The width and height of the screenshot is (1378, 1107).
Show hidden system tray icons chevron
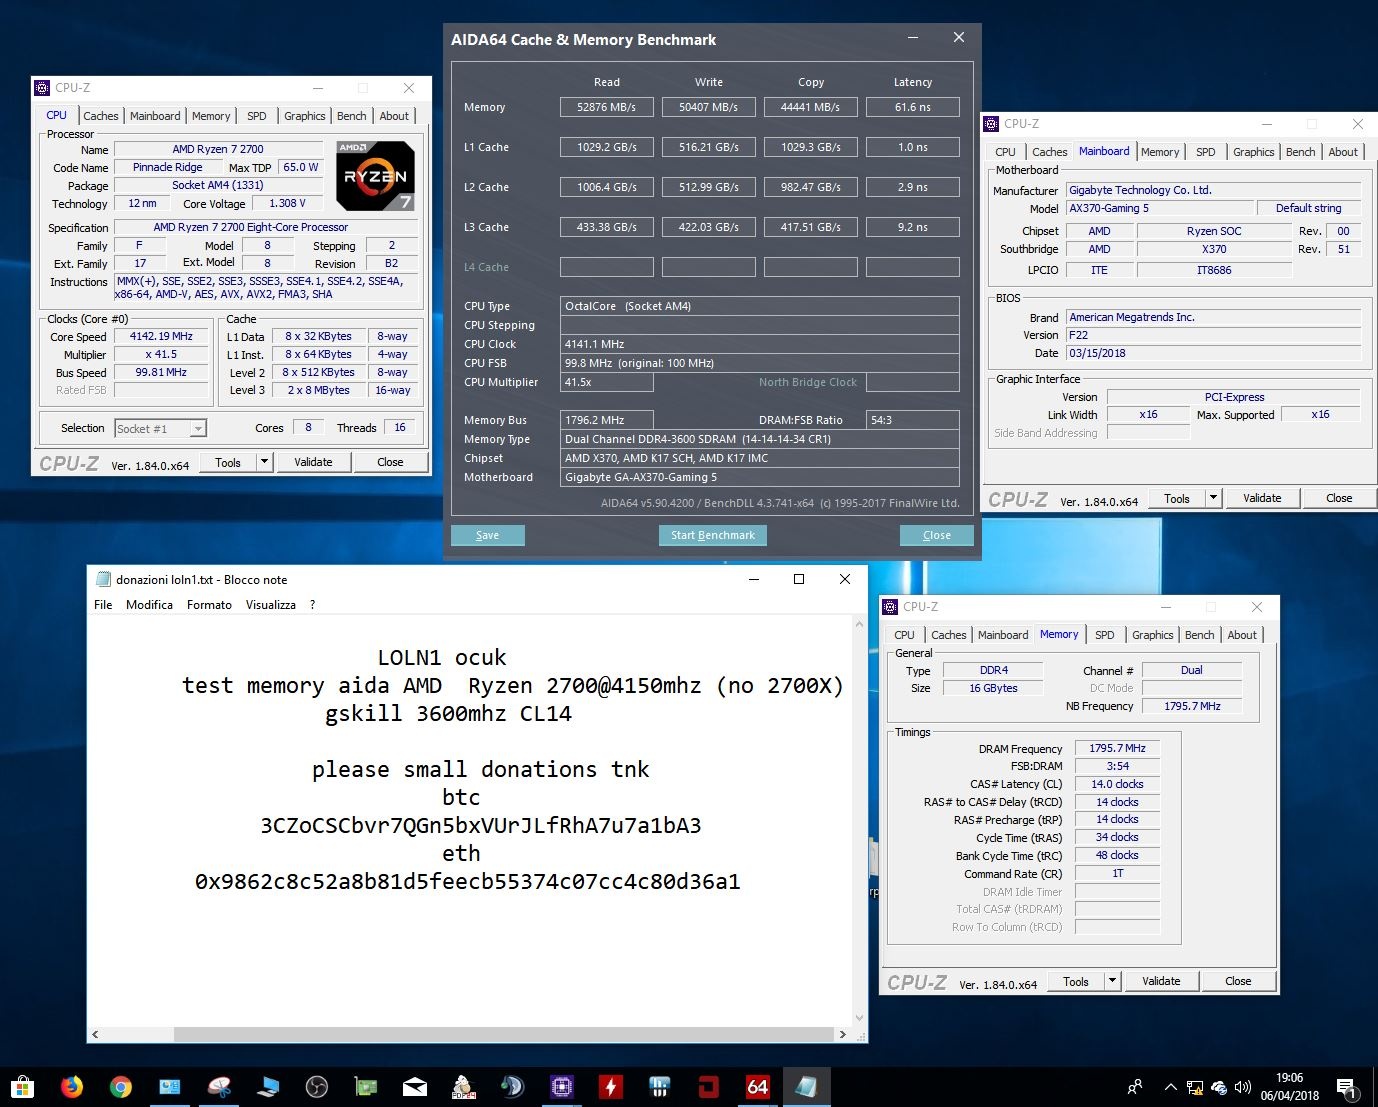(1170, 1087)
